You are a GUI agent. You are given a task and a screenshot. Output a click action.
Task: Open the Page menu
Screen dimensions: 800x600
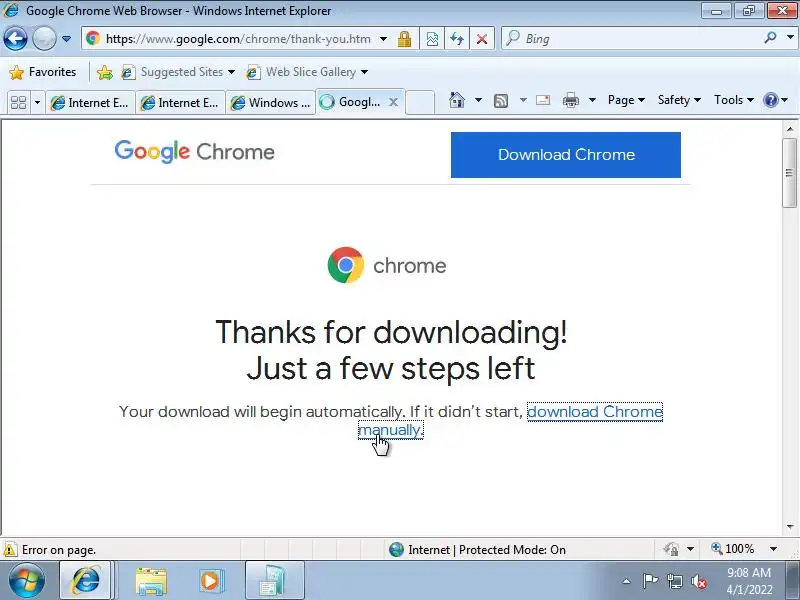click(627, 100)
